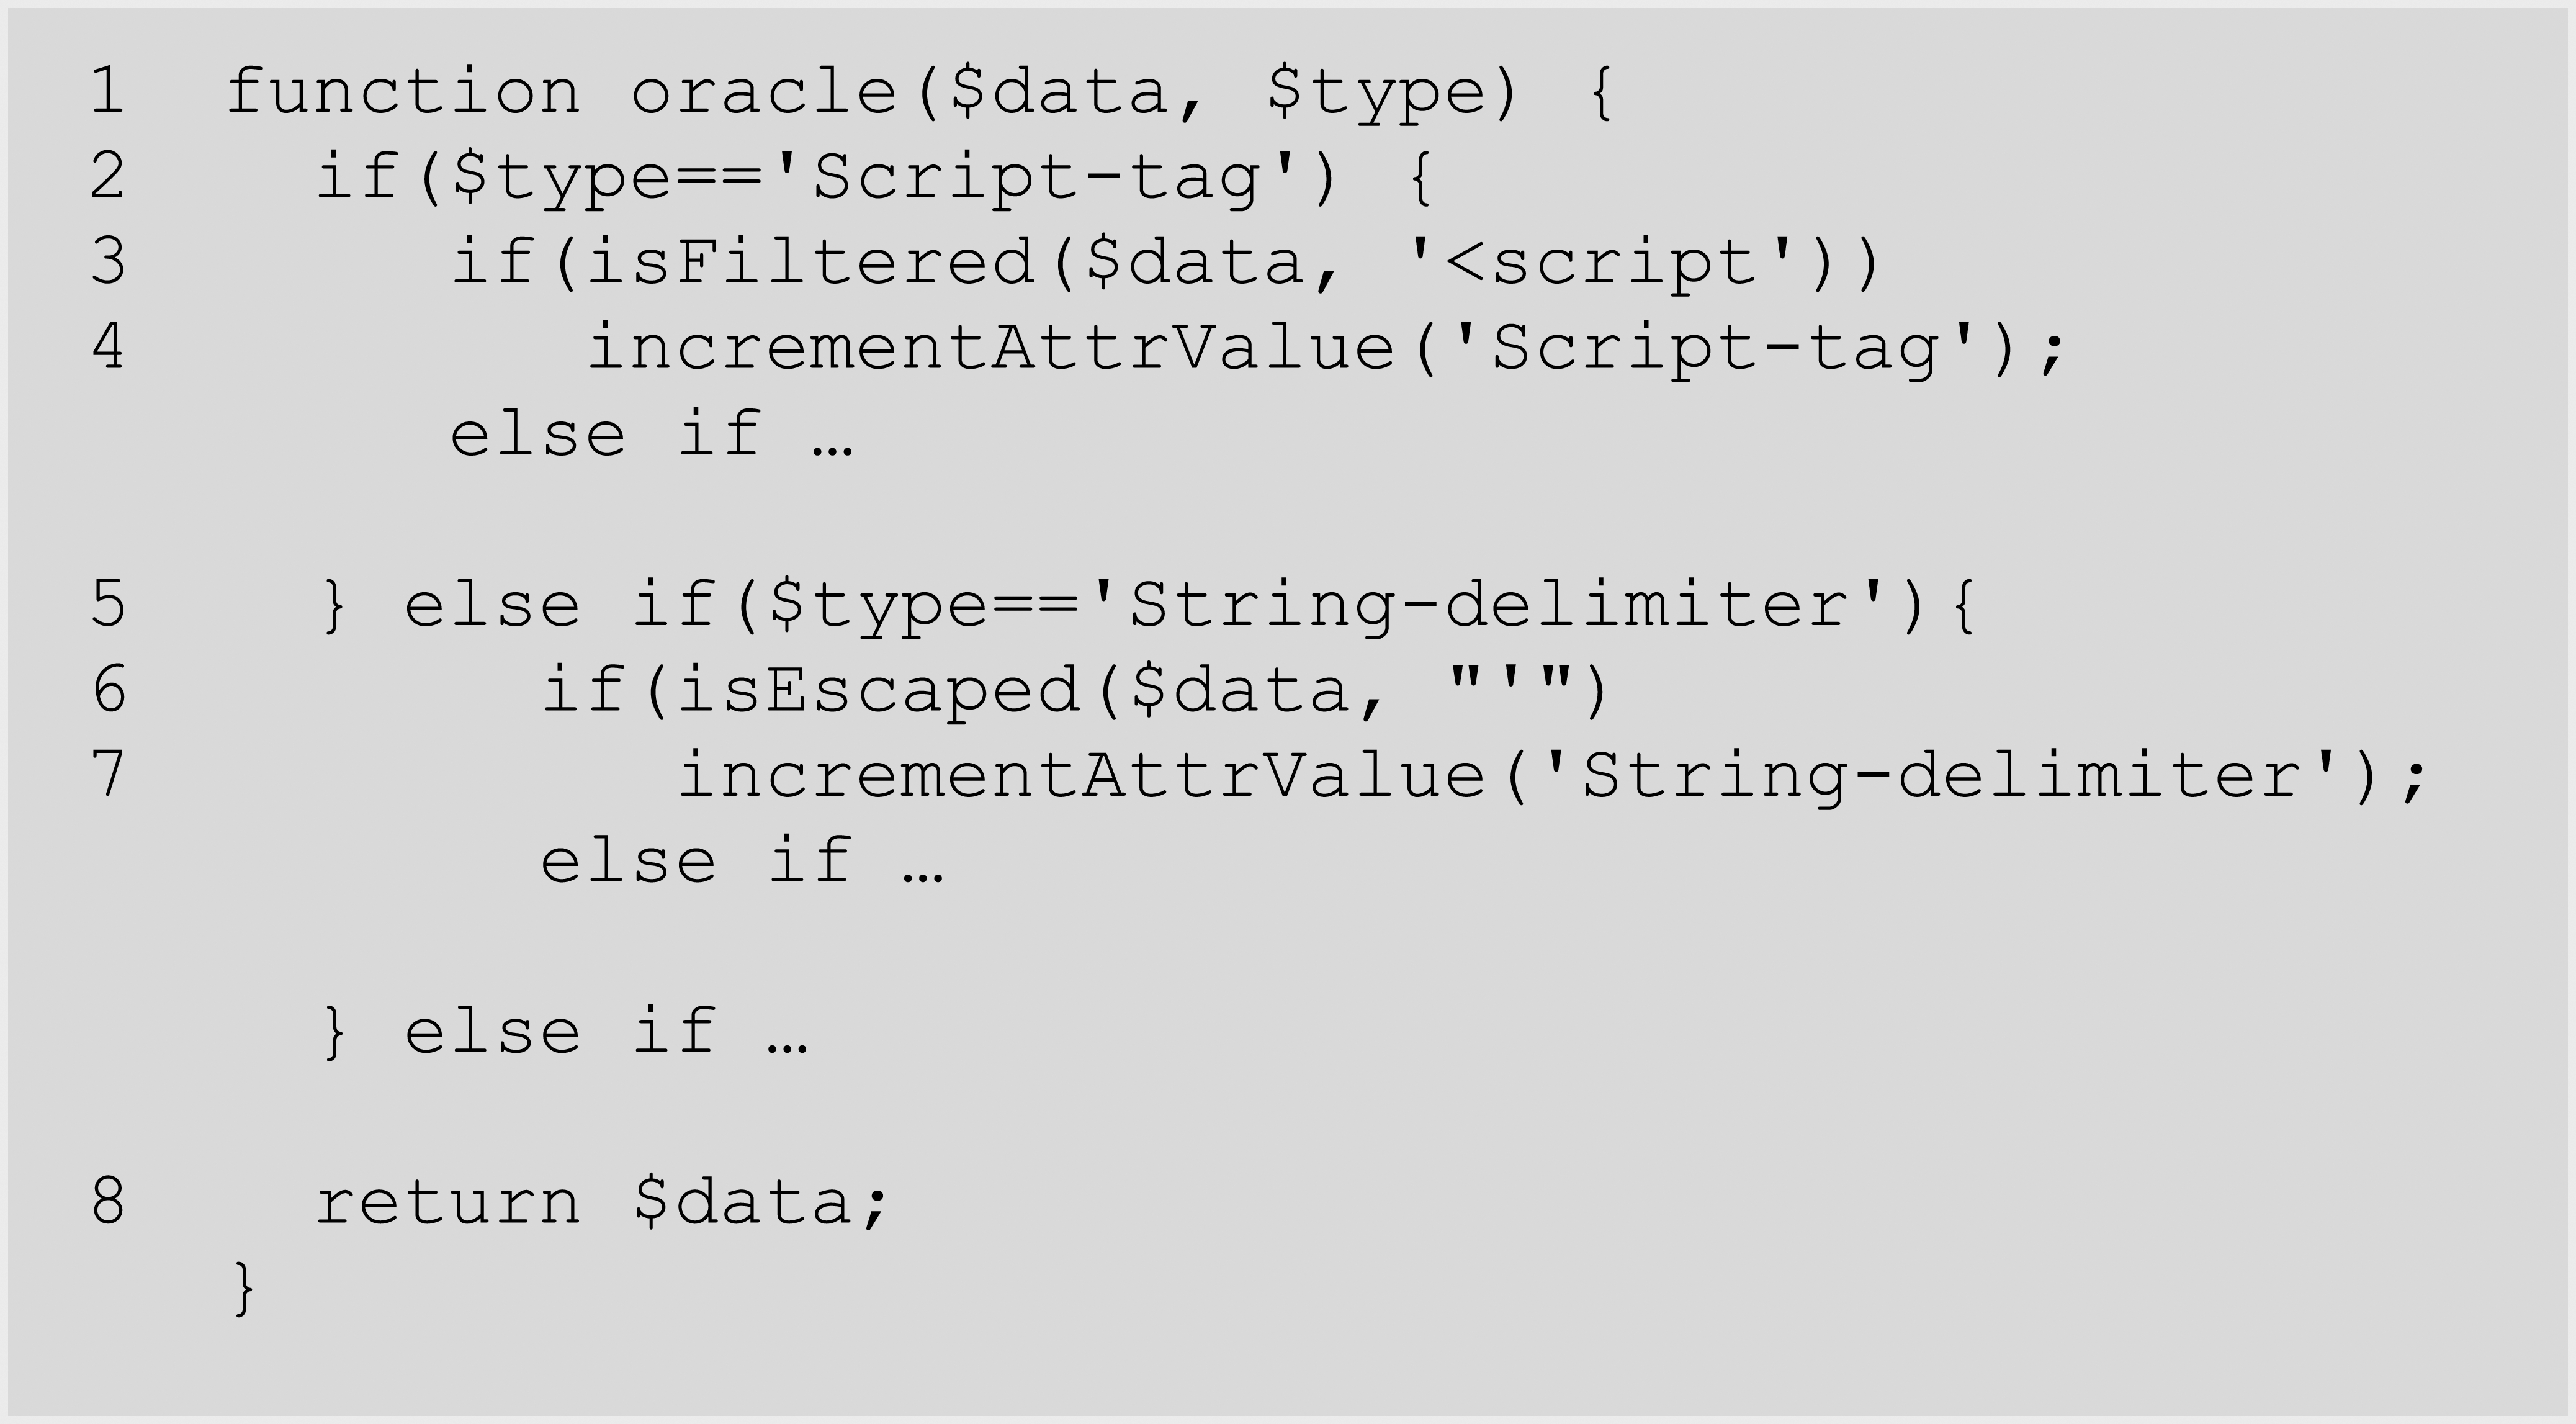Image resolution: width=2576 pixels, height=1424 pixels.
Task: Click the else if ellipsis under line 4
Action: pyautogui.click(x=652, y=435)
